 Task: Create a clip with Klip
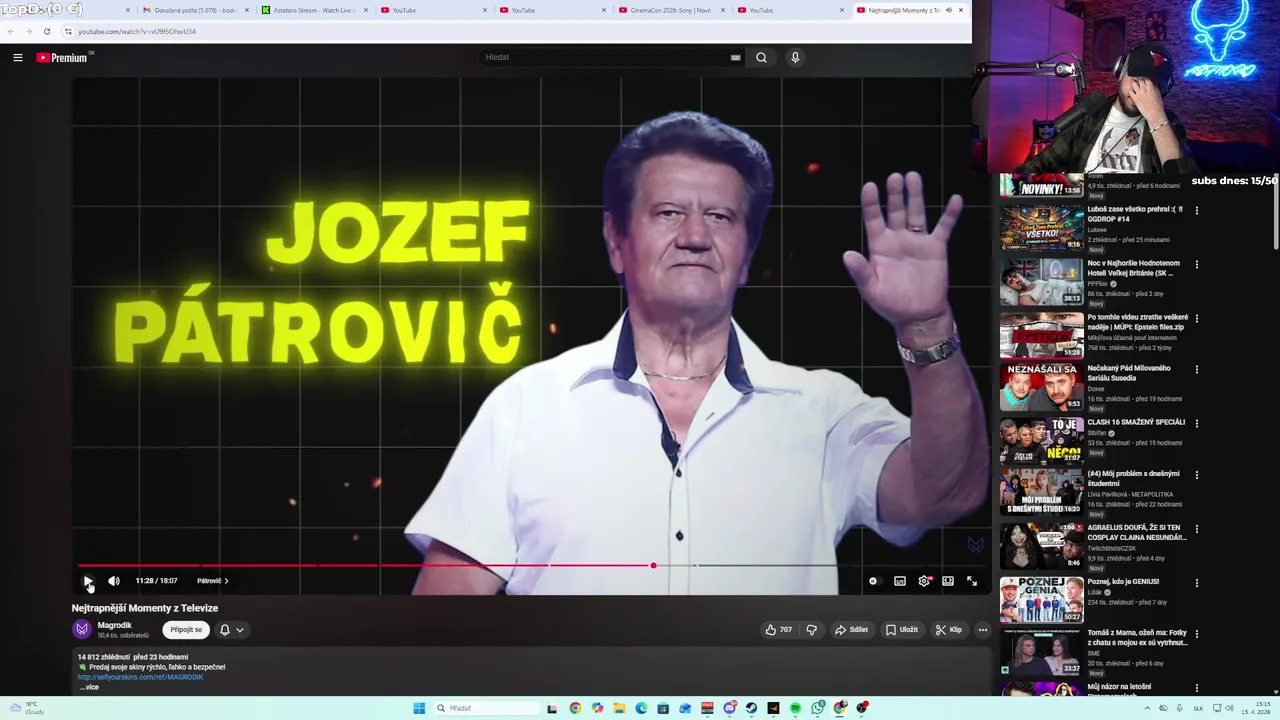[x=948, y=630]
